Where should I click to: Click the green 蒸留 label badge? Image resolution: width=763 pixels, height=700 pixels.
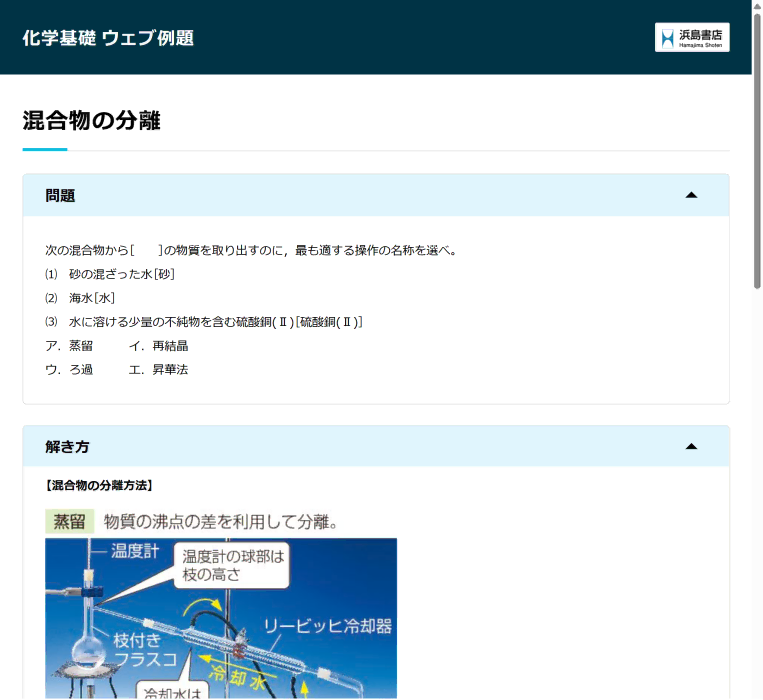click(70, 522)
